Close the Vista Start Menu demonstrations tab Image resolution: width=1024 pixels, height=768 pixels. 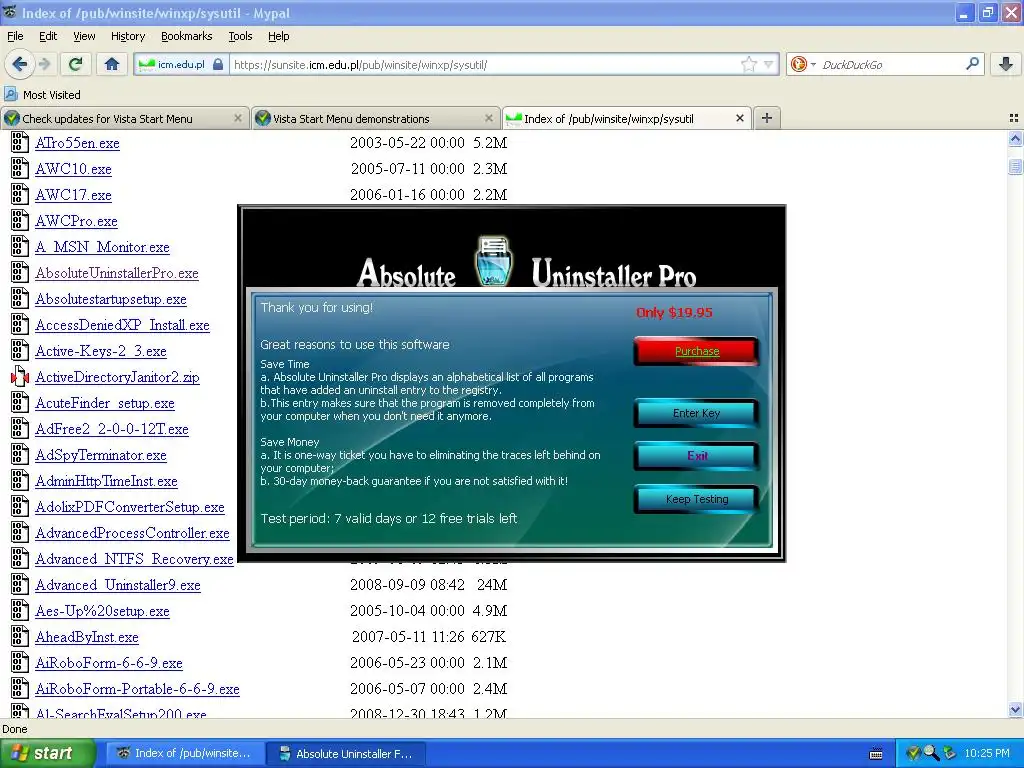point(488,118)
